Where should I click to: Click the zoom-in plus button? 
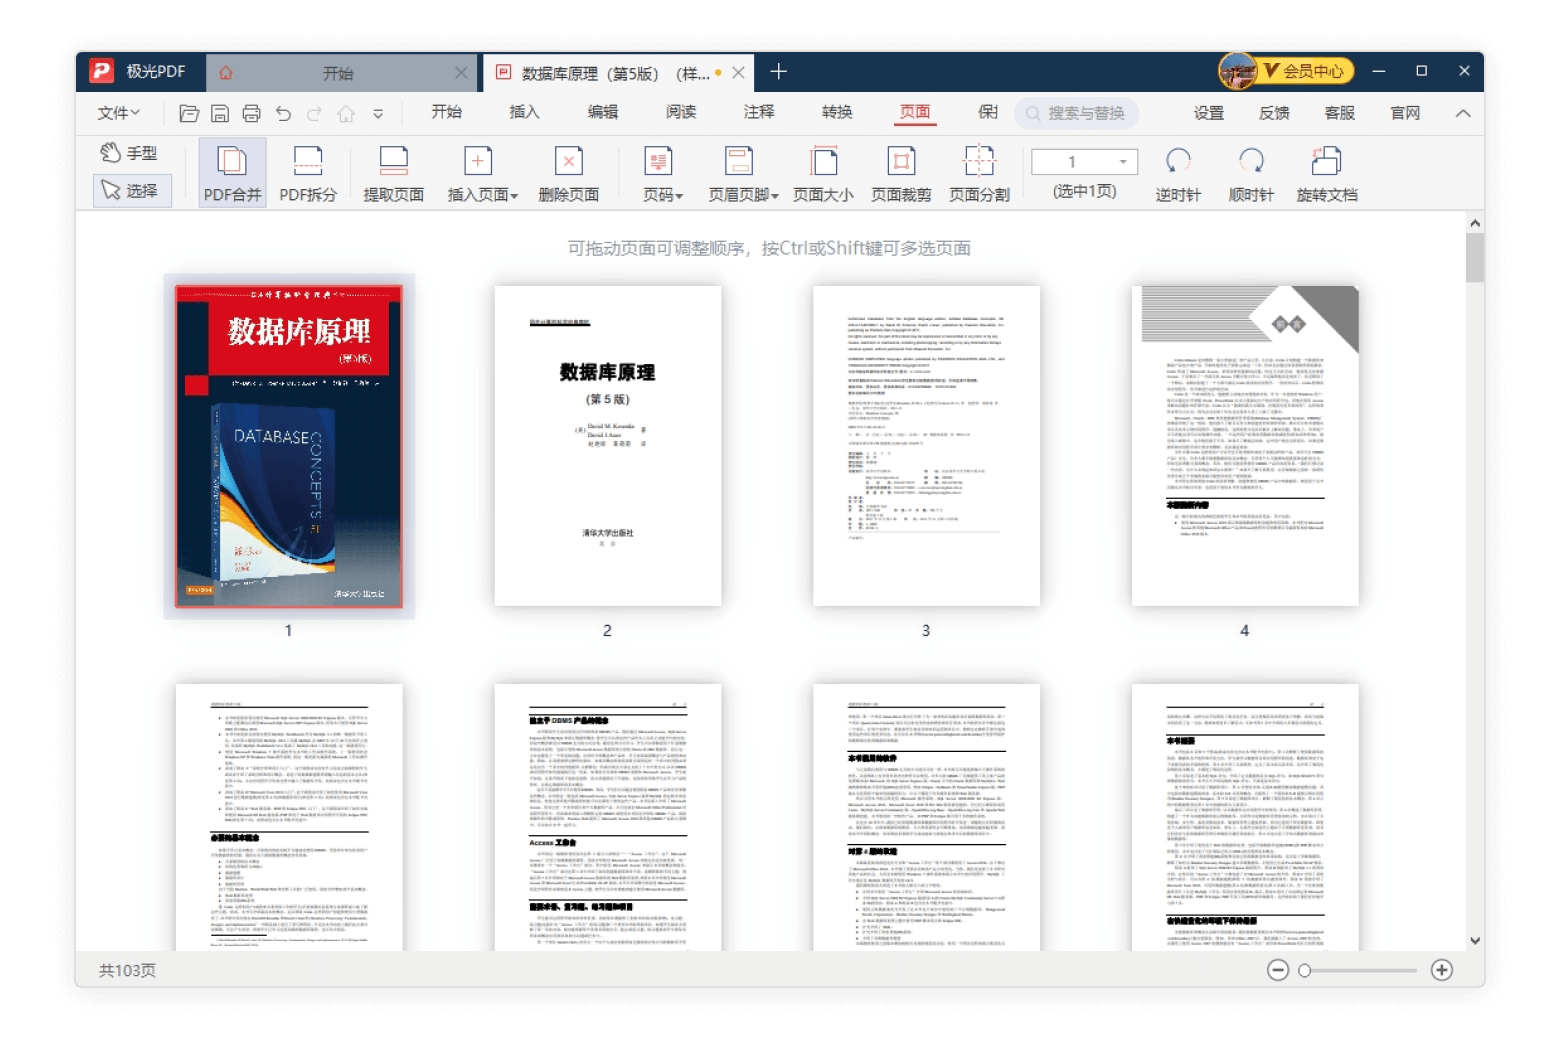(1441, 970)
